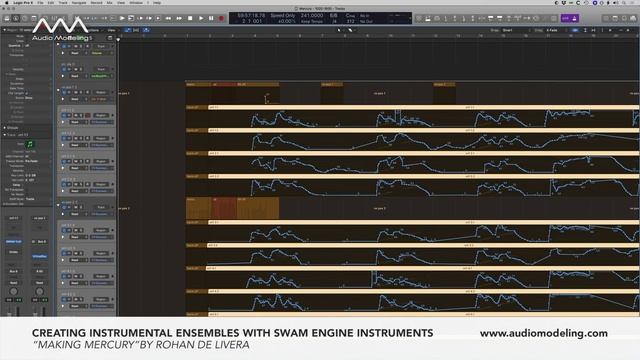The width and height of the screenshot is (640, 360).
Task: Click the 6/8 time signature display
Action: 333,16
